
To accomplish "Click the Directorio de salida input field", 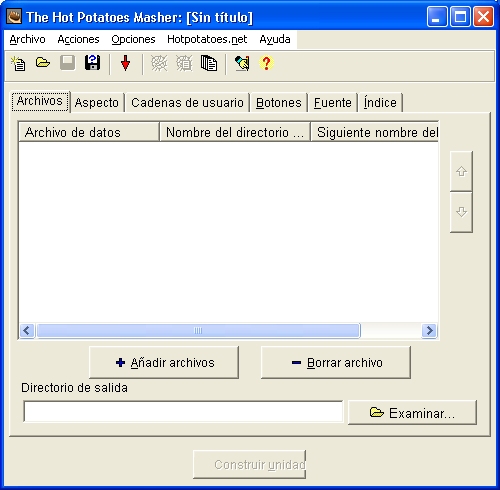I will 183,412.
